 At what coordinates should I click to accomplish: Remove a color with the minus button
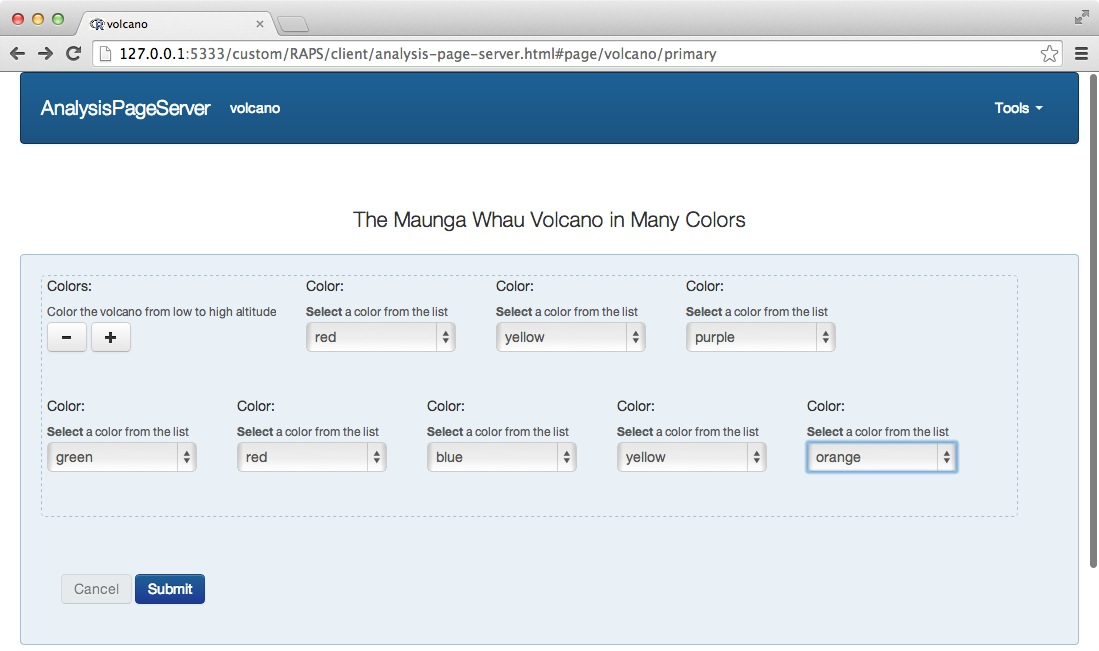(67, 338)
